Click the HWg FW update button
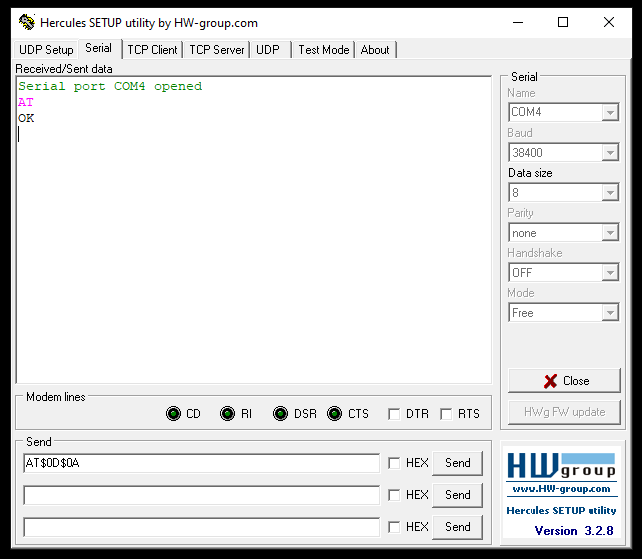Viewport: 642px width, 559px height. point(564,412)
